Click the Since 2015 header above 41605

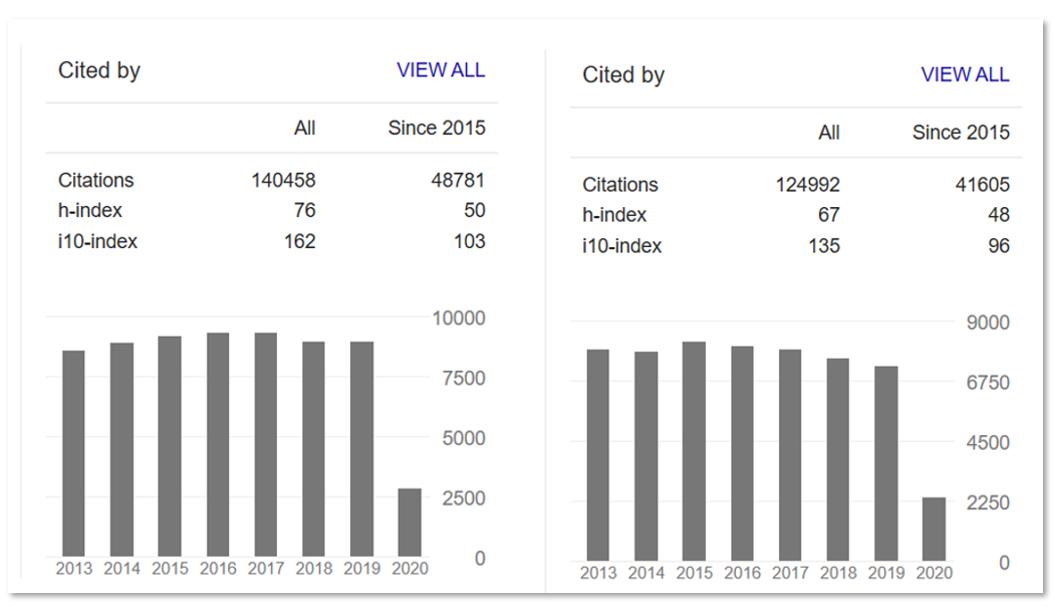(960, 132)
